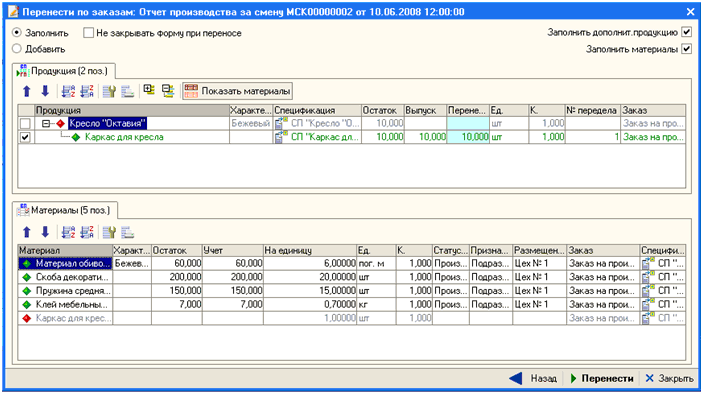
Task: Sort materials descending Z-A
Action: click(87, 232)
